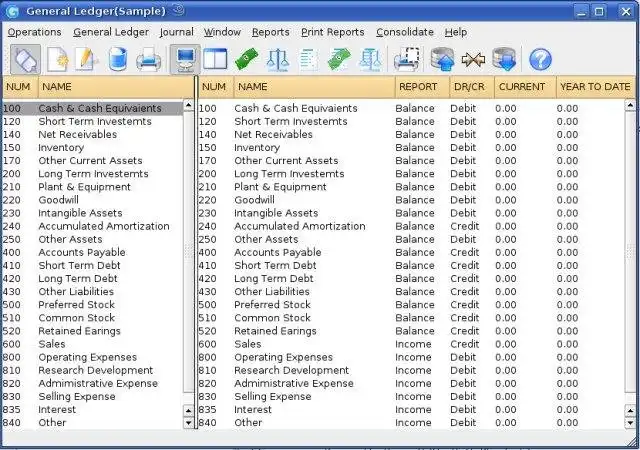Open the Consolidate menu
This screenshot has height=450, width=640.
point(405,32)
